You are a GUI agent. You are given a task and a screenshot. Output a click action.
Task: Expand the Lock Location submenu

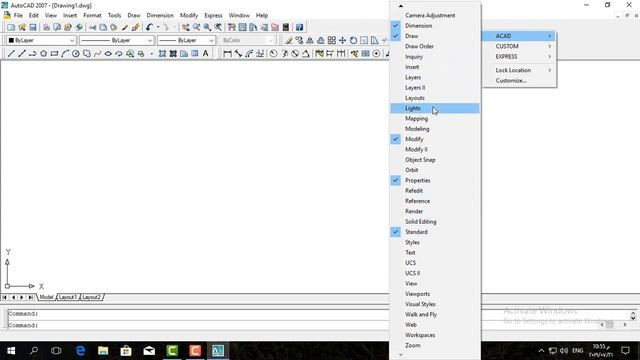[519, 70]
